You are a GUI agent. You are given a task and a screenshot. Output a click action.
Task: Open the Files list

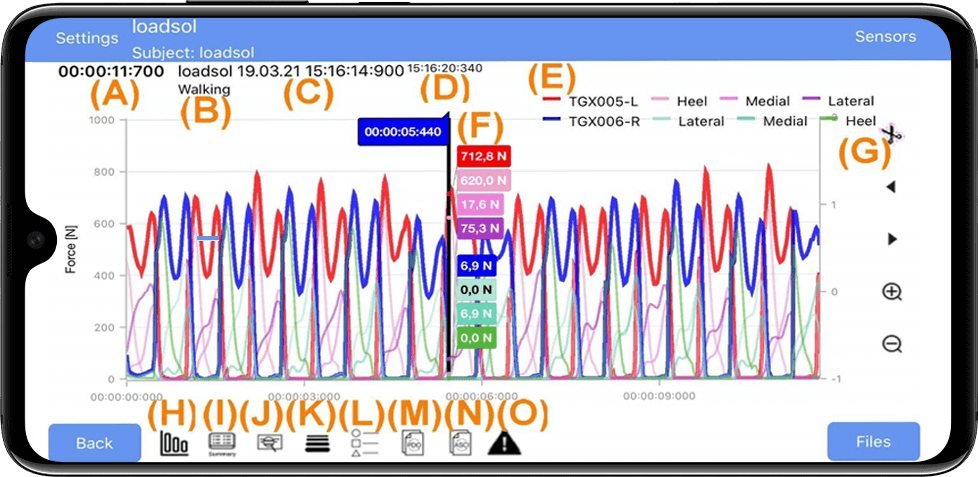point(873,441)
